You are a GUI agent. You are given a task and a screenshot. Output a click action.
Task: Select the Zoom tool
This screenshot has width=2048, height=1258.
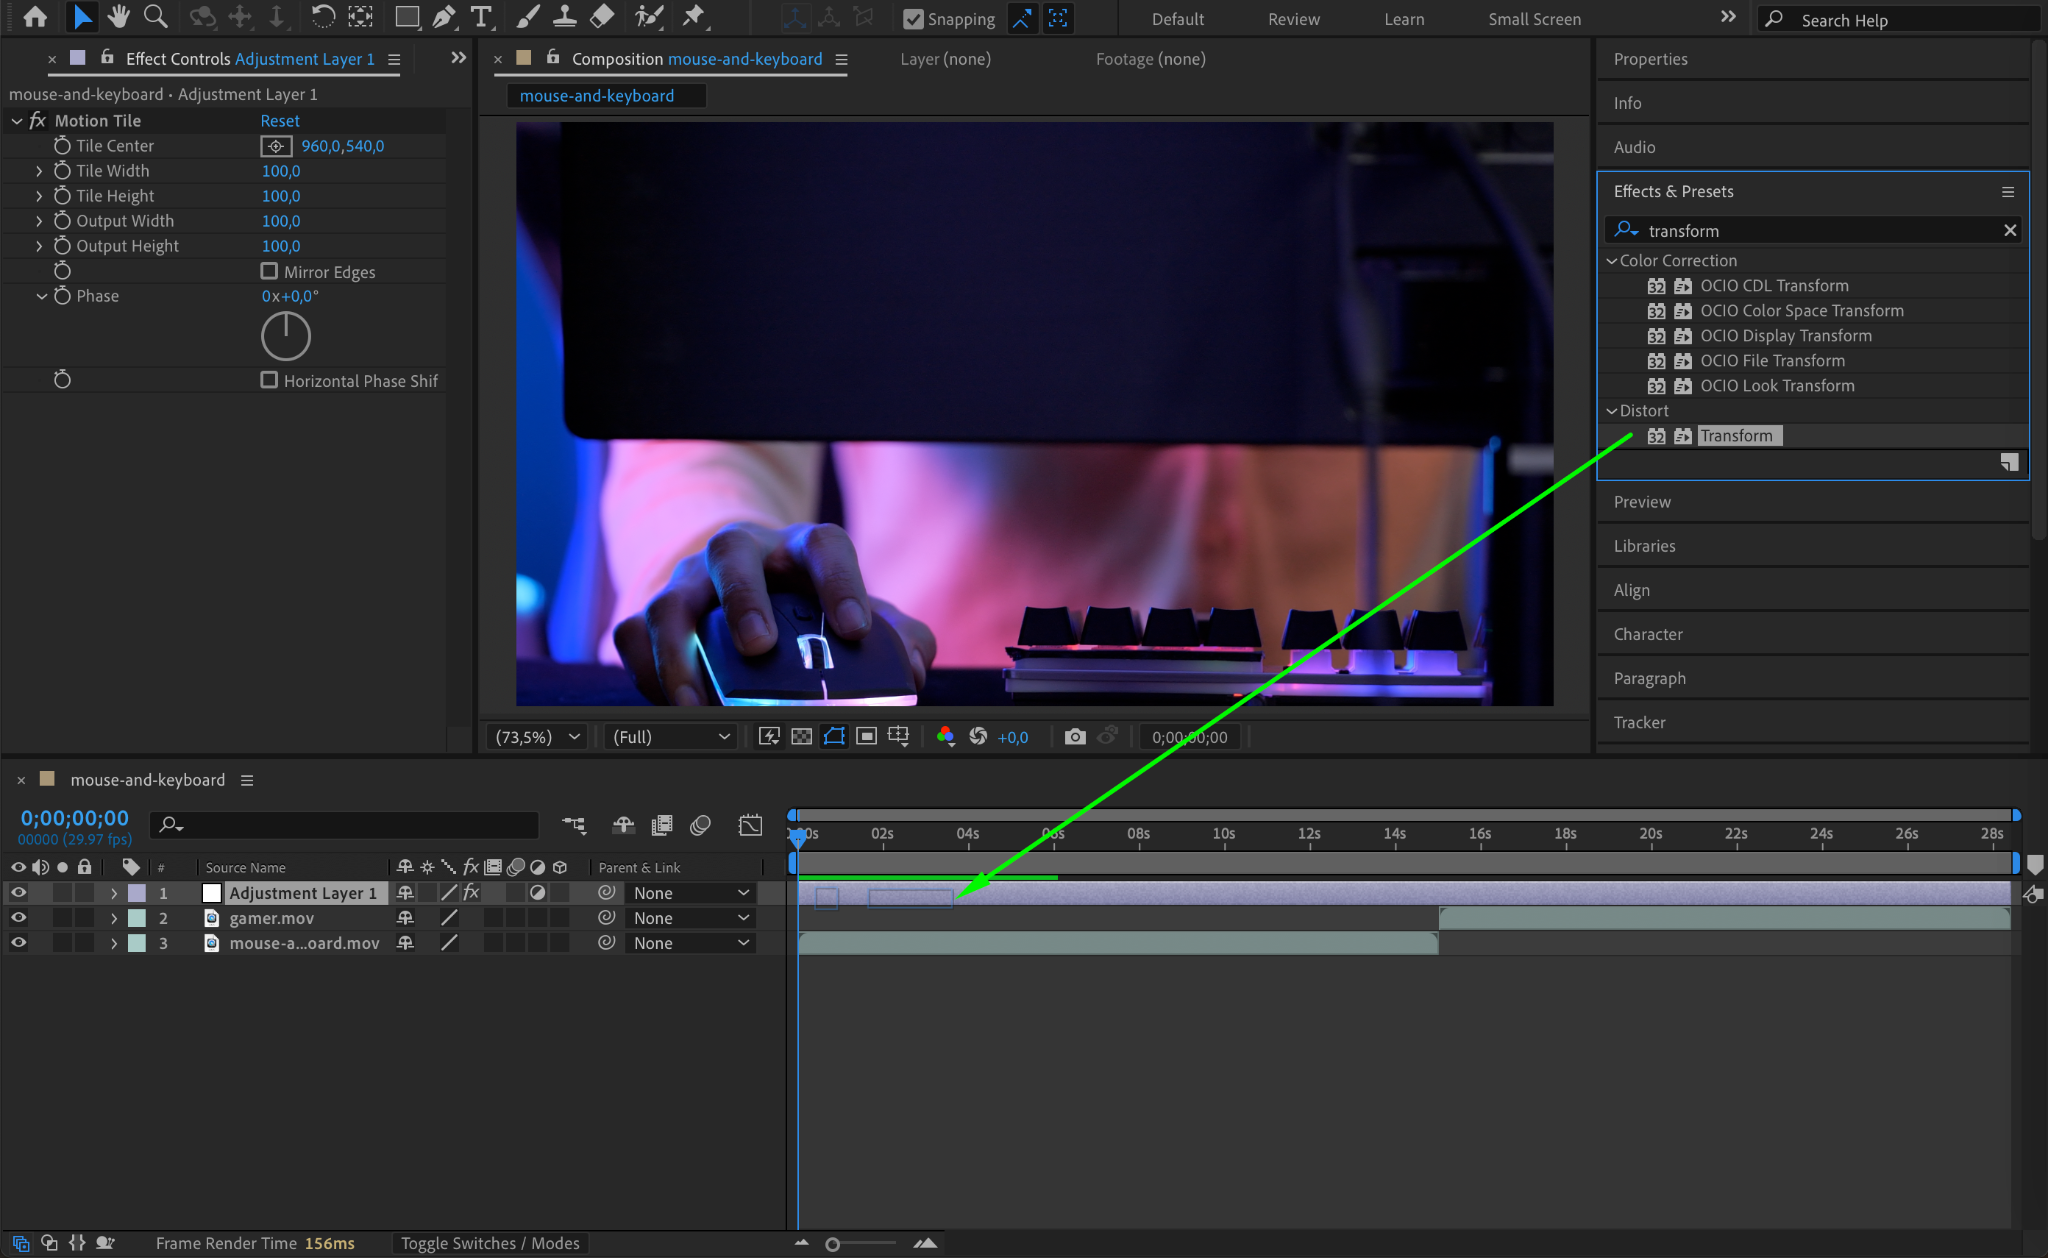point(155,17)
